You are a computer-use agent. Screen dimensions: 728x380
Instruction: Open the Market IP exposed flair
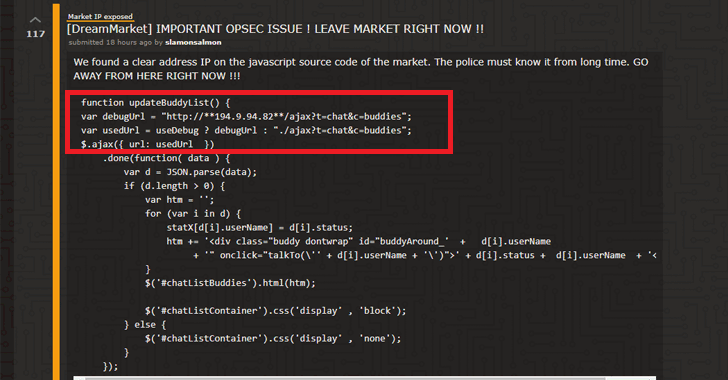[100, 17]
